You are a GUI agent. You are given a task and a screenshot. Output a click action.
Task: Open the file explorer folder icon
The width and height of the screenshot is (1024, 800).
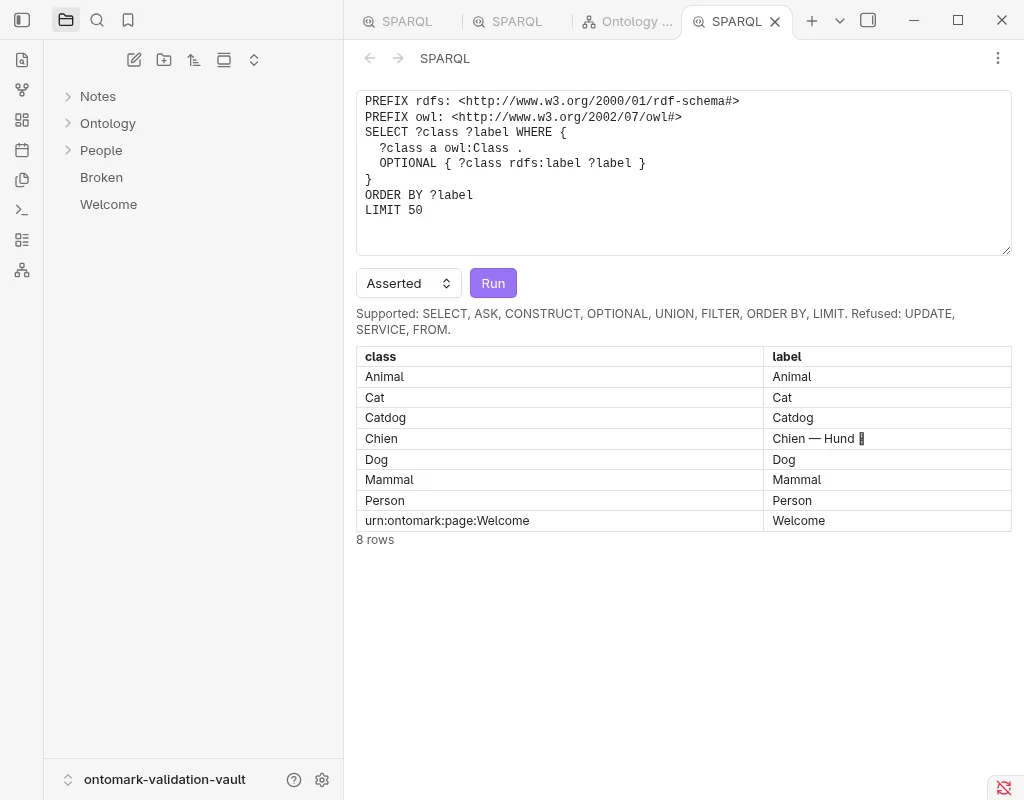pyautogui.click(x=66, y=20)
